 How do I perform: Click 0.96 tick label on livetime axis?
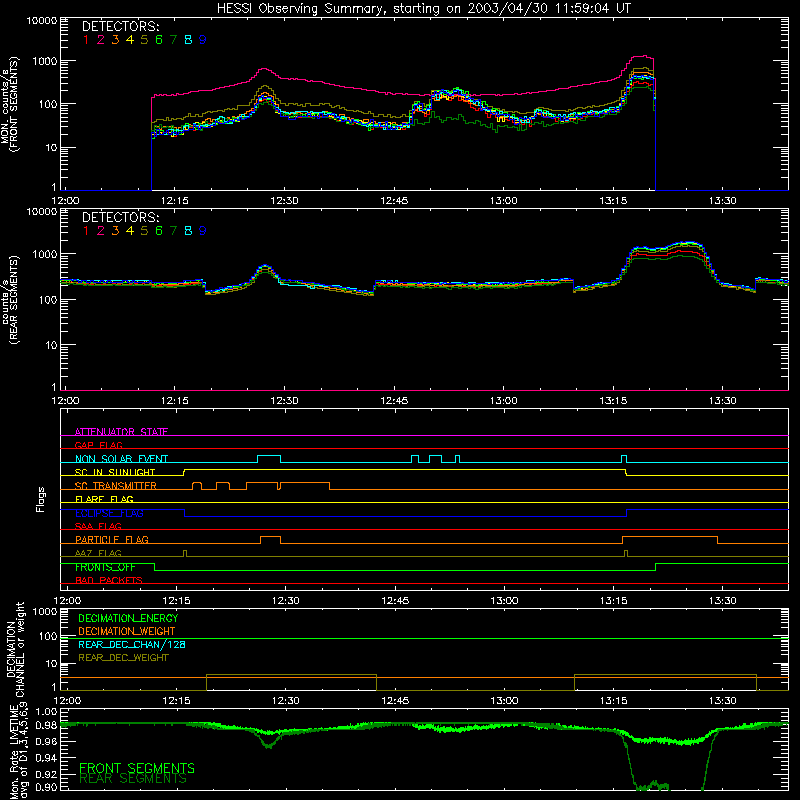45,741
